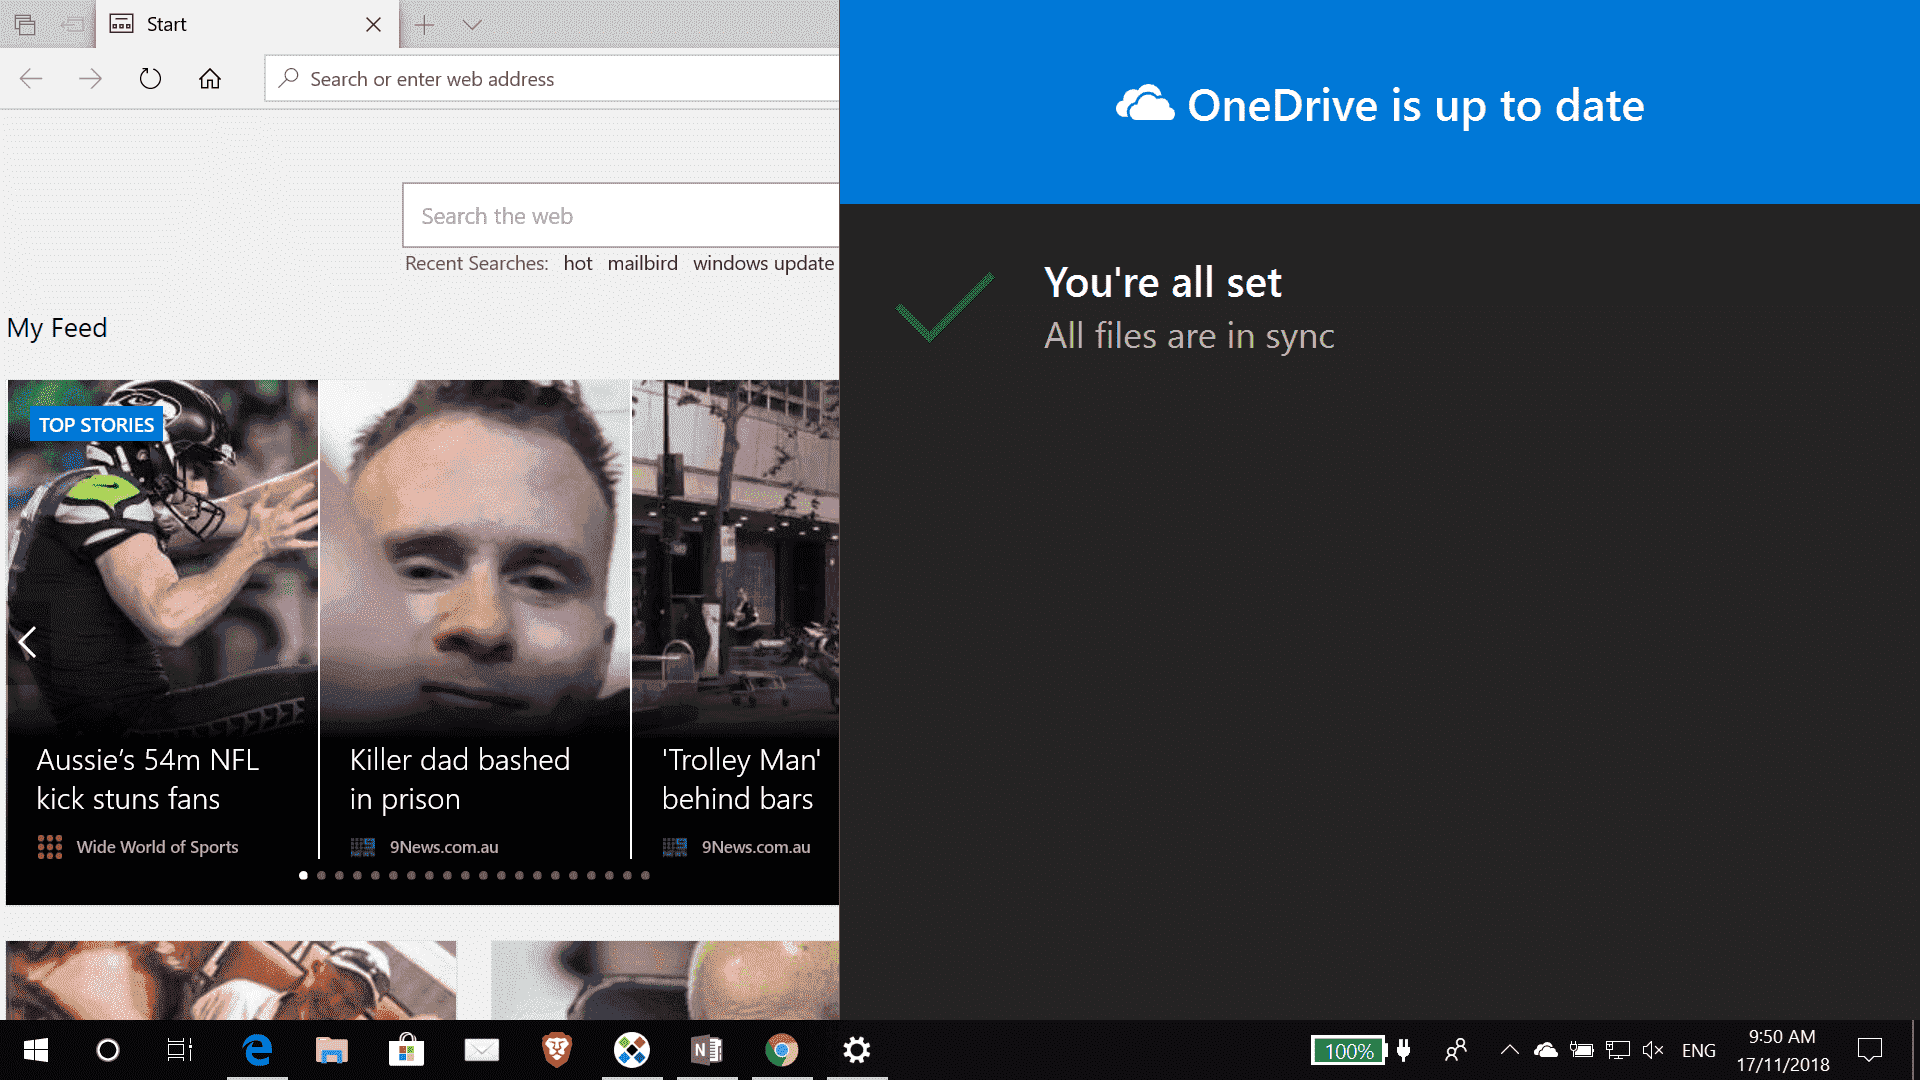Click the ENG language indicator
The height and width of the screenshot is (1080, 1920).
tap(1699, 1051)
